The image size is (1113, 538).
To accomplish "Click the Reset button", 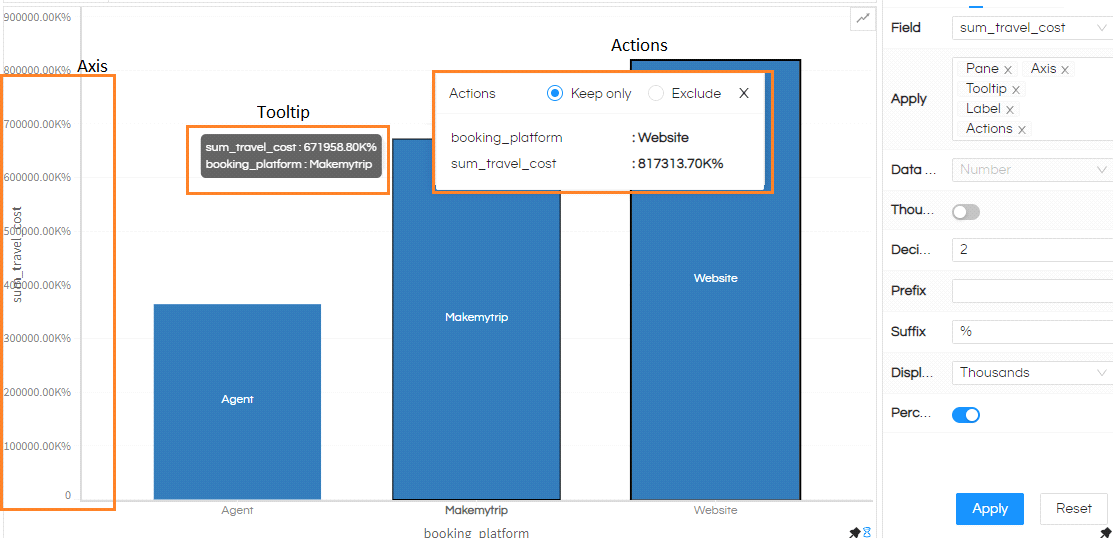I will (1073, 509).
